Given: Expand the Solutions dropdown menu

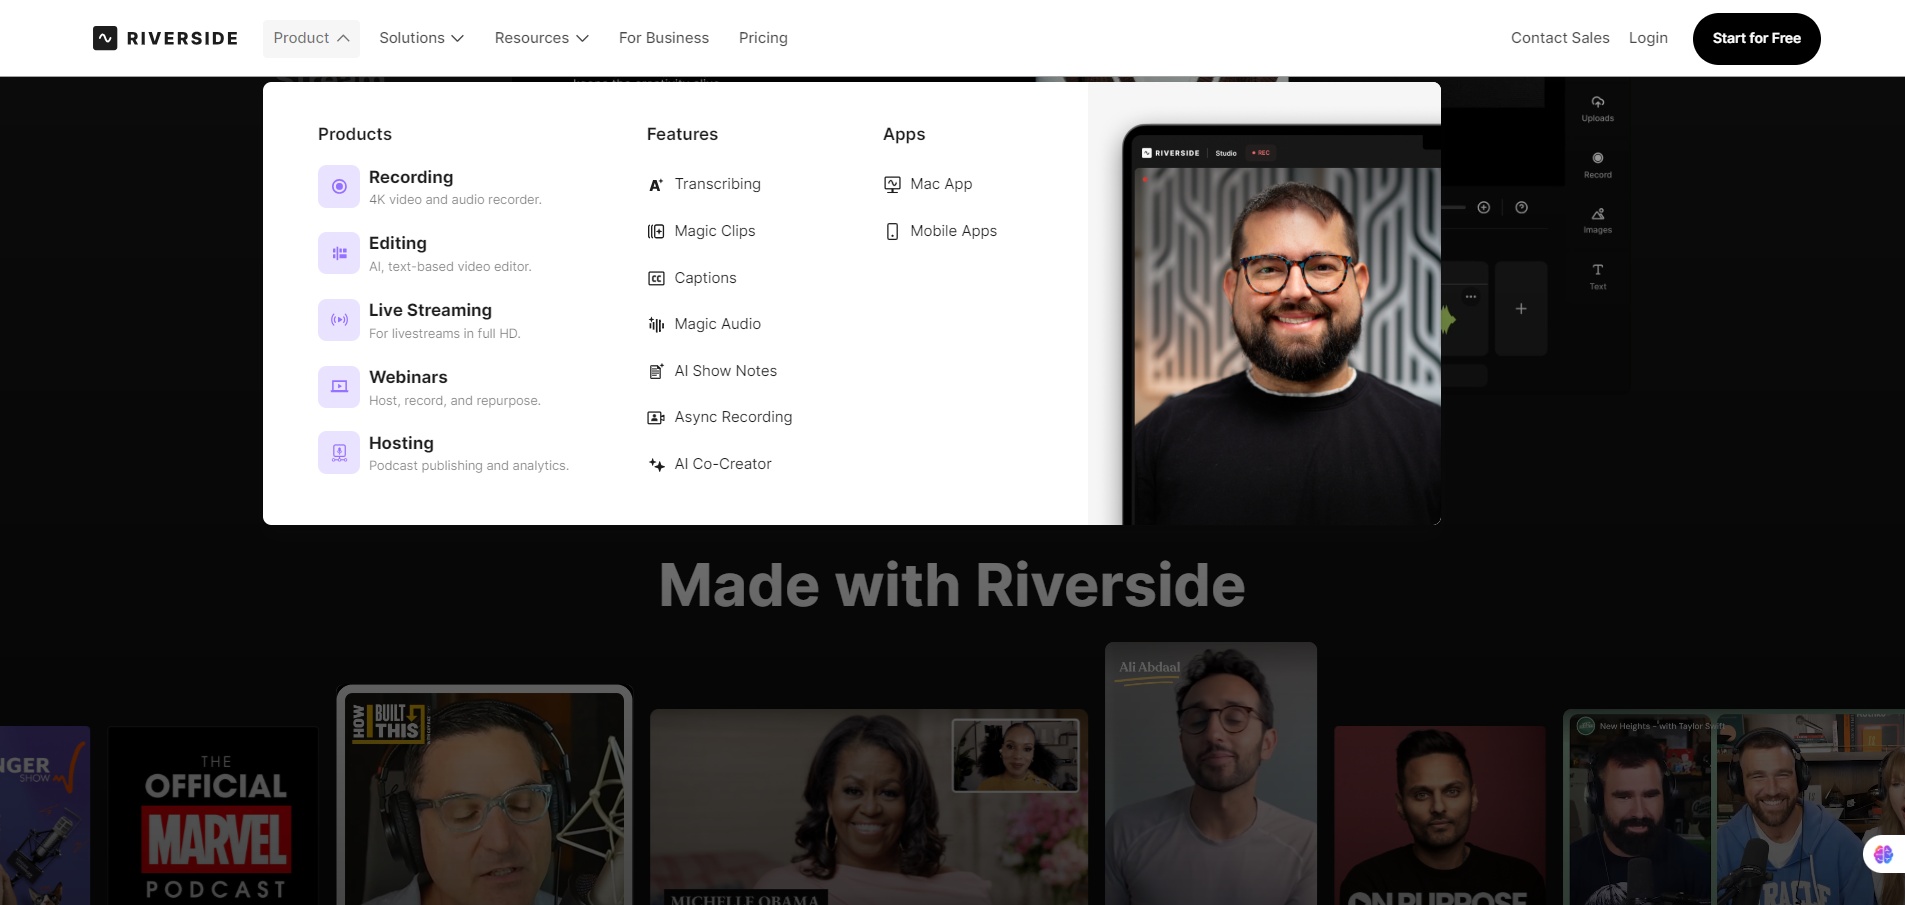Looking at the screenshot, I should coord(421,38).
